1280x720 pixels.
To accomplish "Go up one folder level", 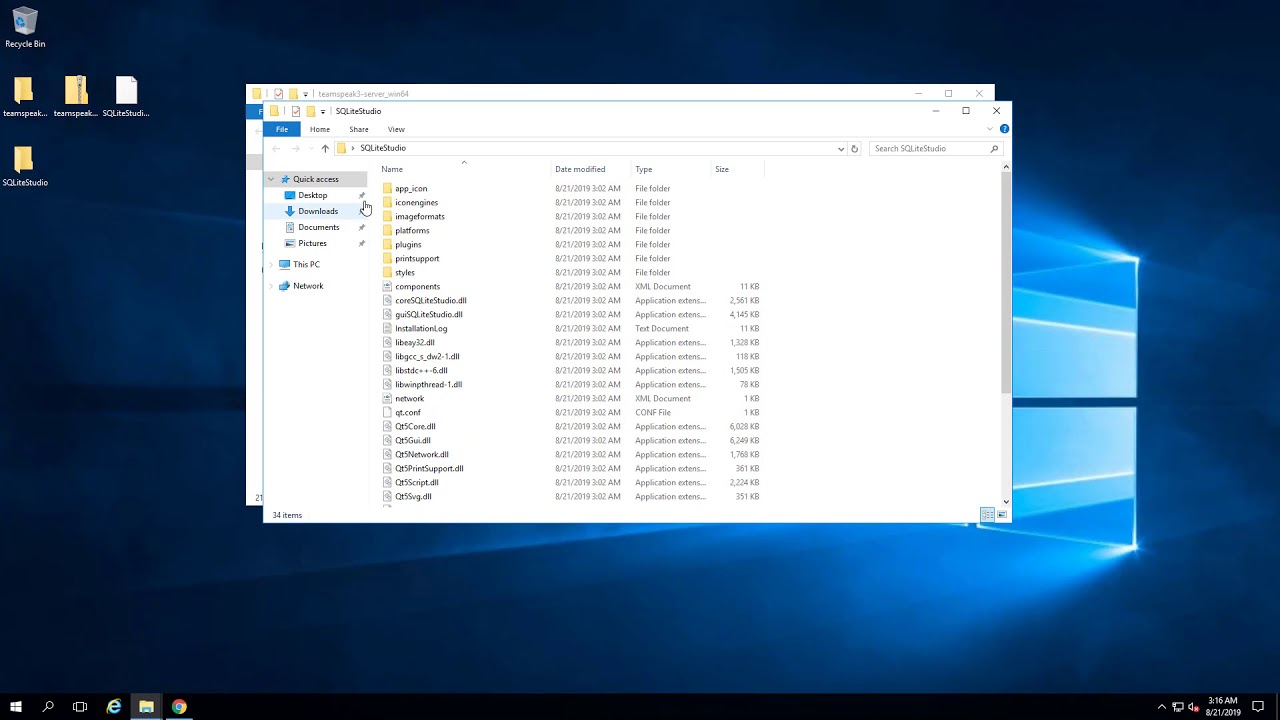I will tap(325, 148).
